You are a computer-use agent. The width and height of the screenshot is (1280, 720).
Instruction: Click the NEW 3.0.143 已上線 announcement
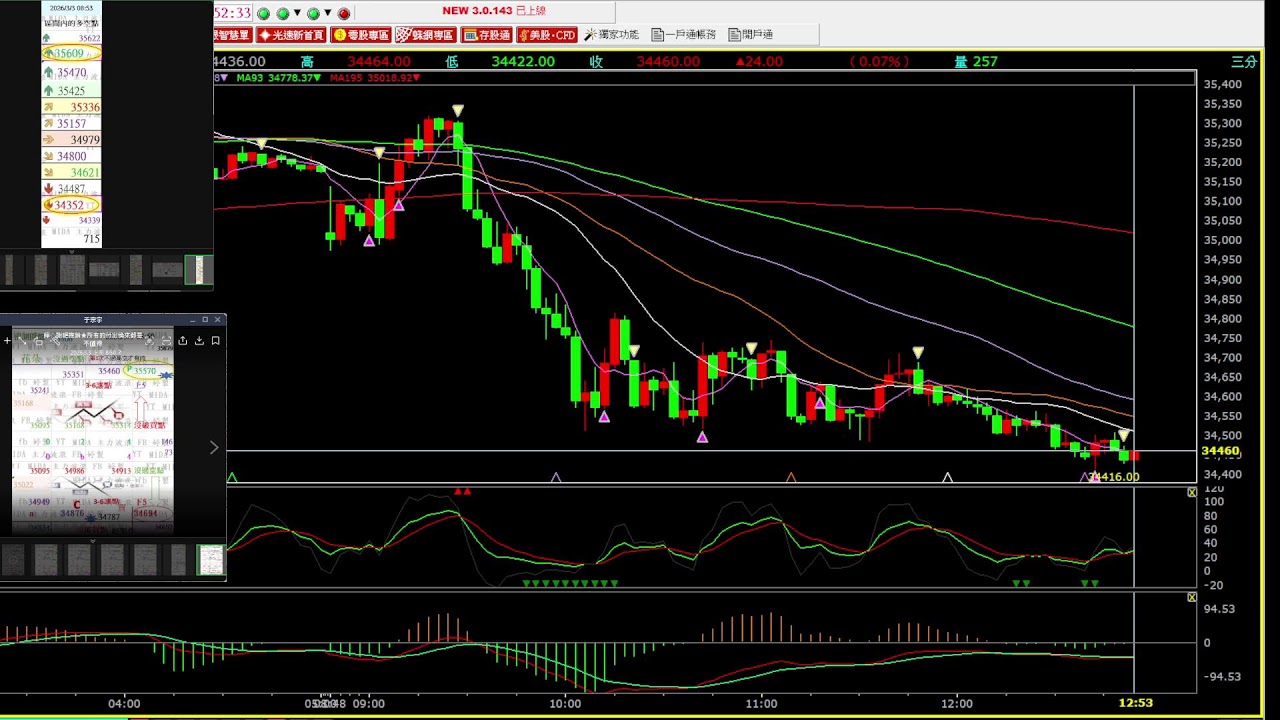pos(494,11)
